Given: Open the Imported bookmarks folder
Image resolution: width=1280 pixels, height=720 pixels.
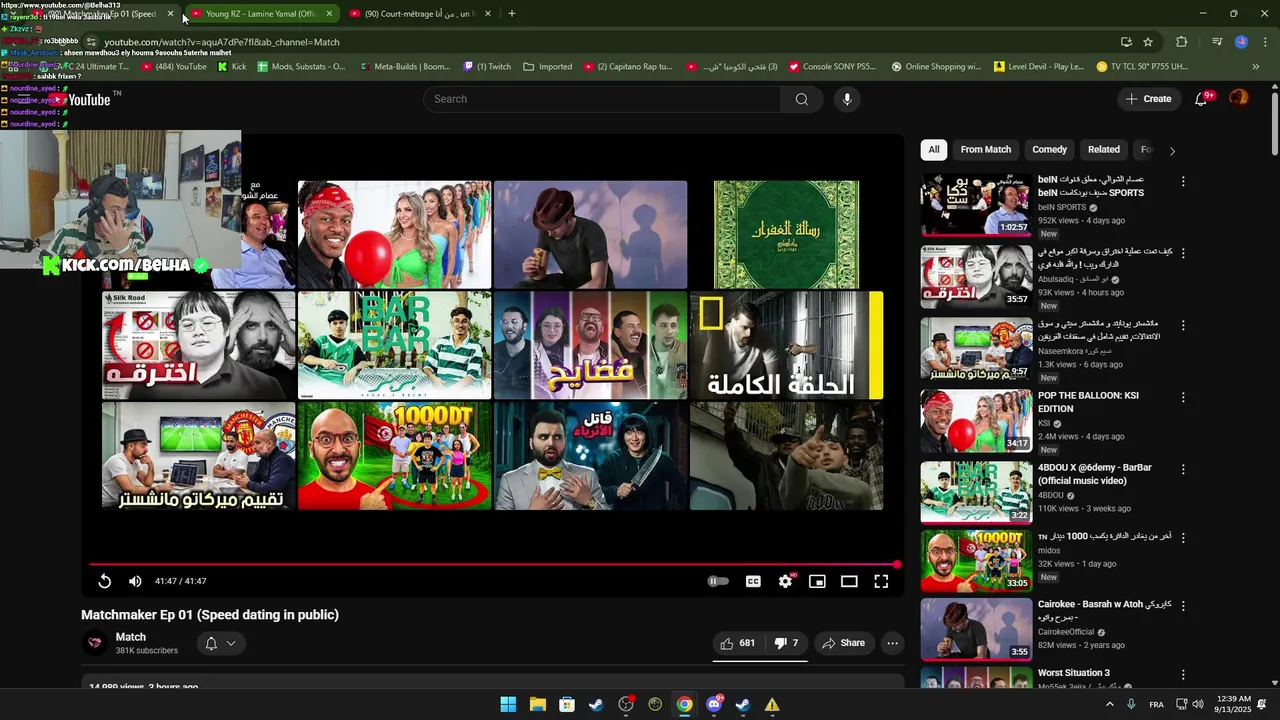Looking at the screenshot, I should click(547, 67).
